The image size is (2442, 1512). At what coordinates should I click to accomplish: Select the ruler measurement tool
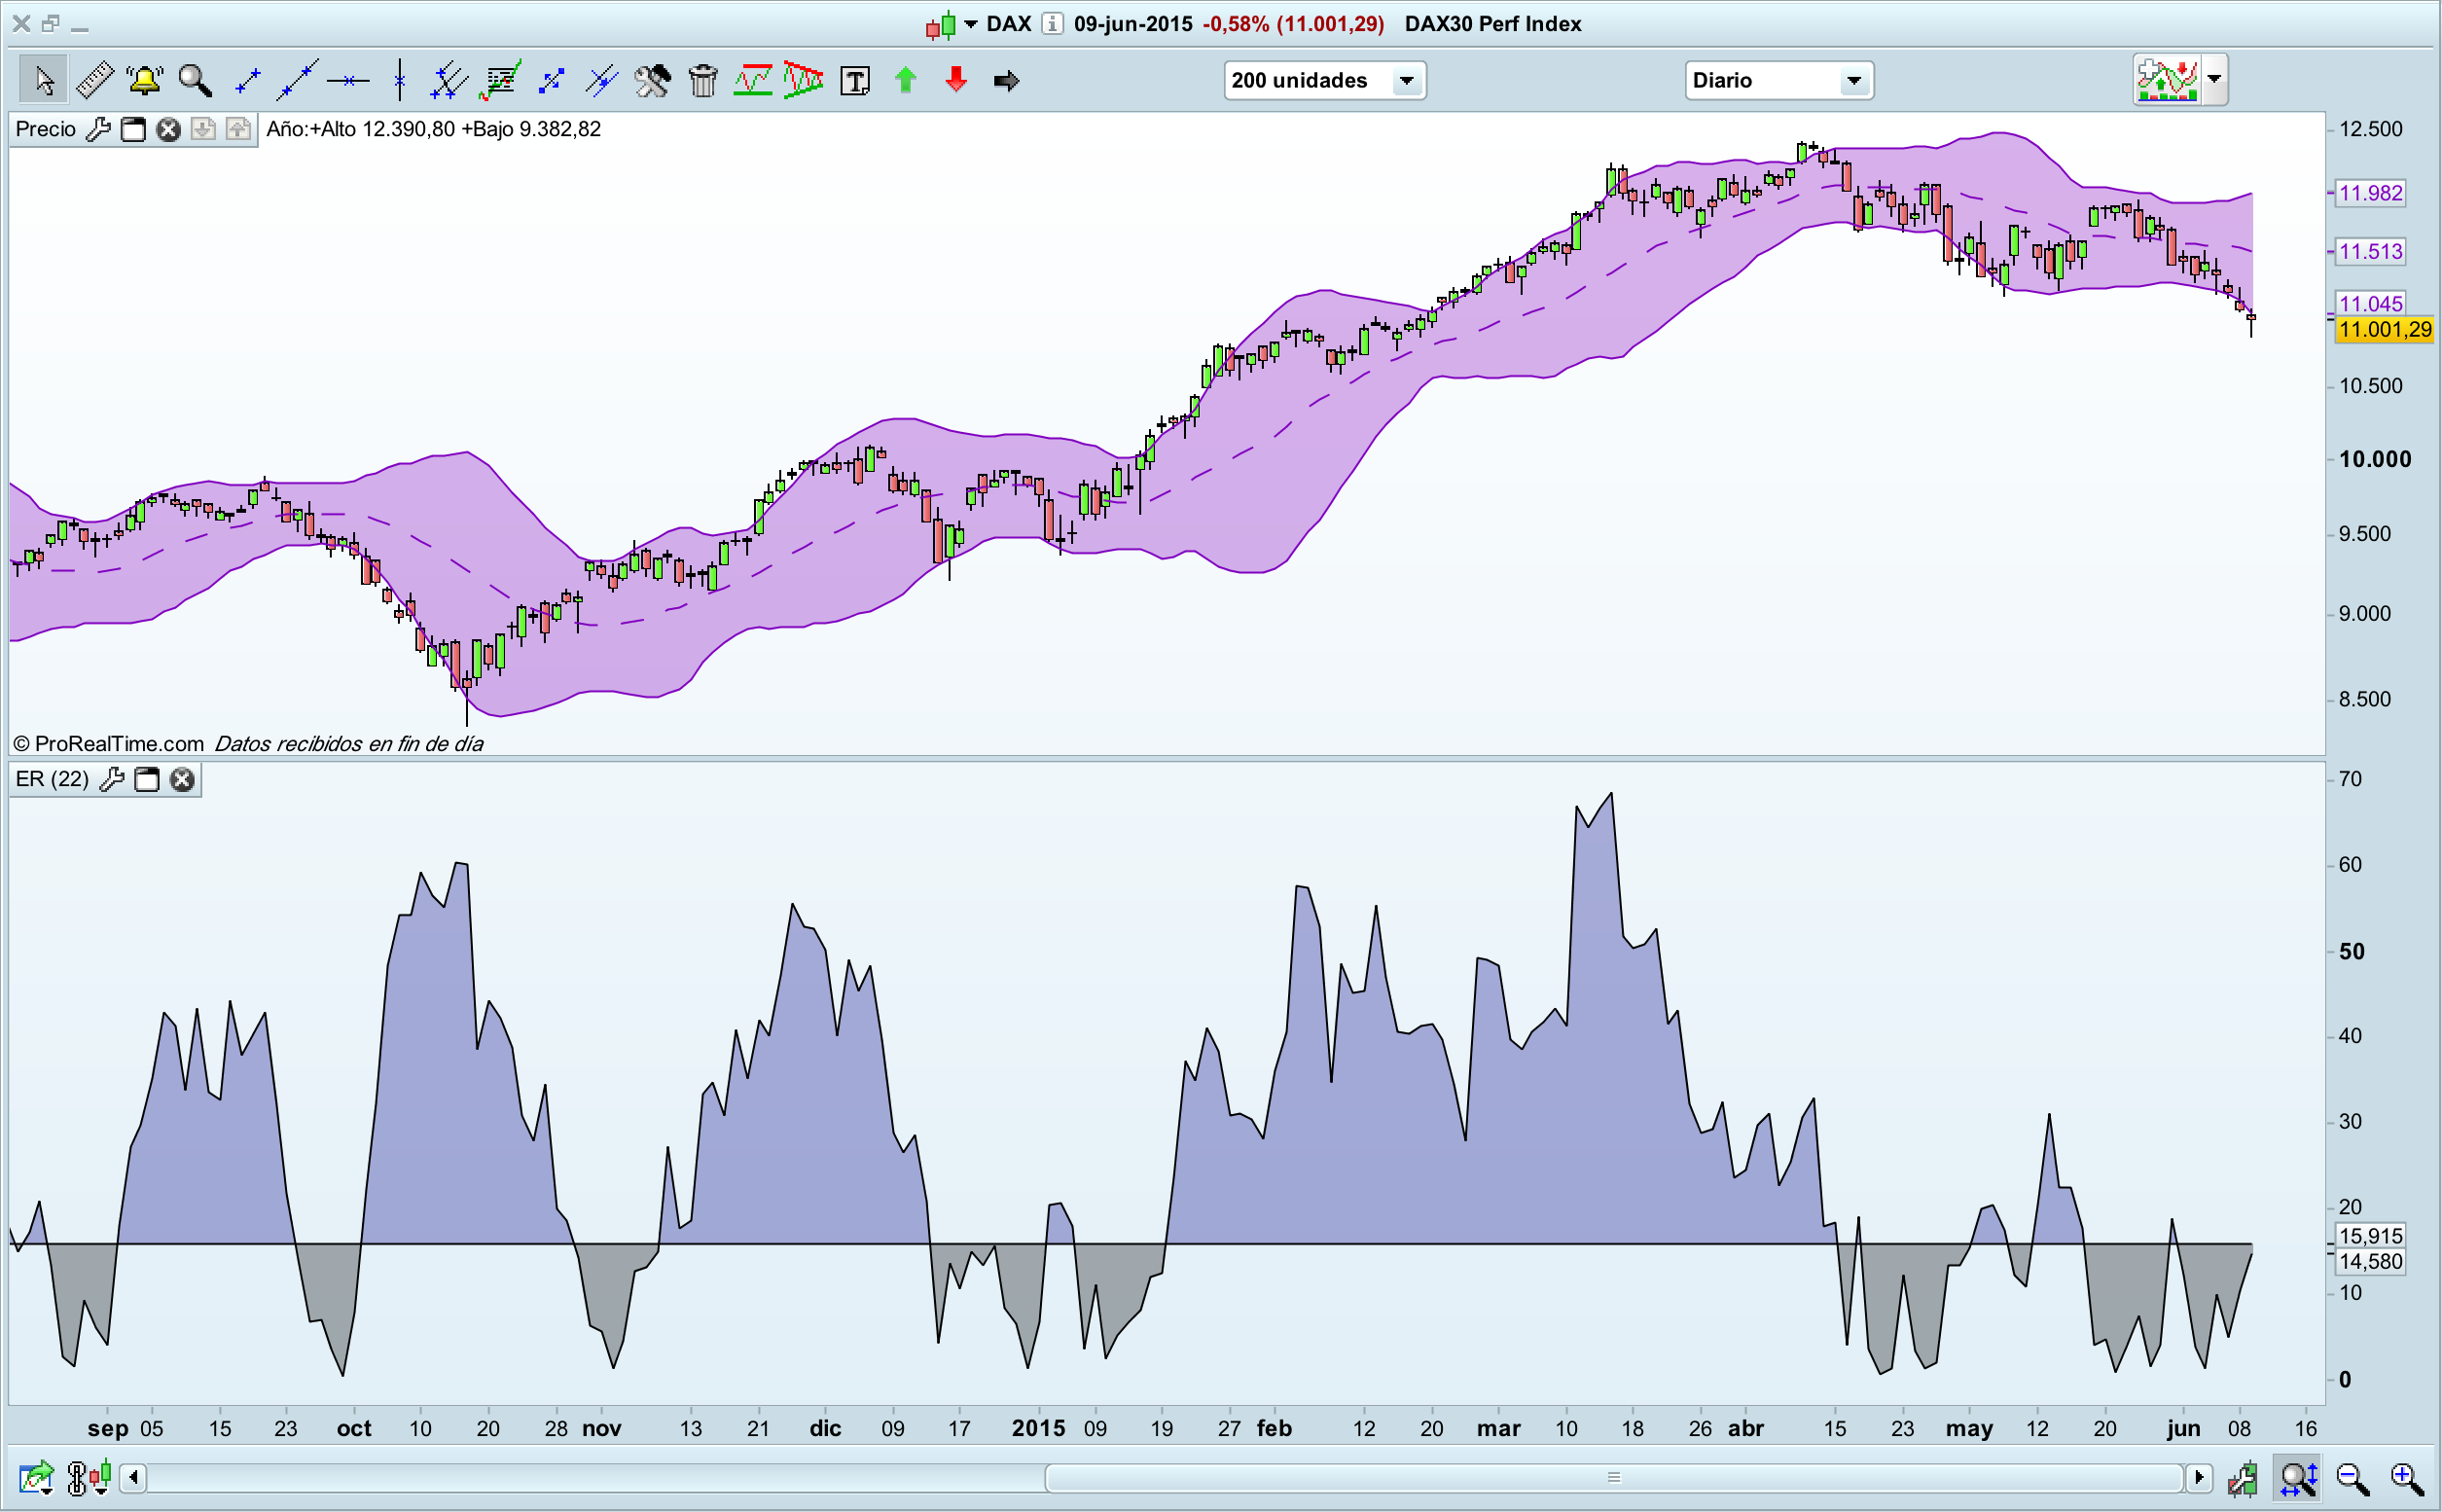(95, 80)
